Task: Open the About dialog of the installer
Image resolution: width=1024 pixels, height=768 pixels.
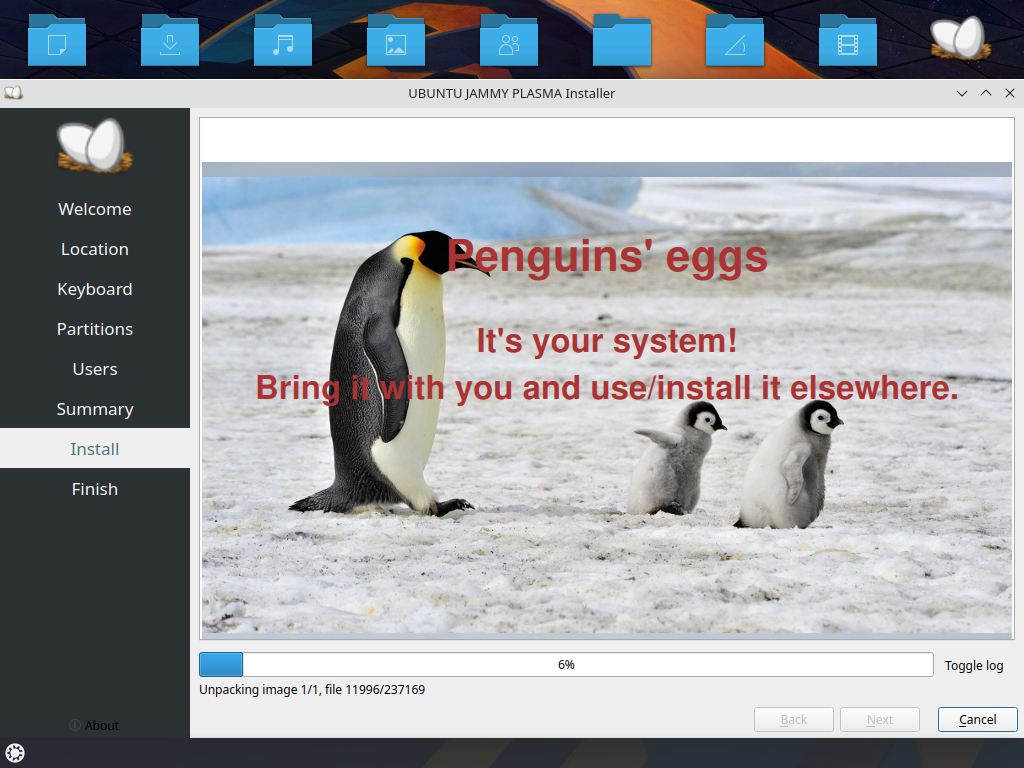Action: point(94,725)
